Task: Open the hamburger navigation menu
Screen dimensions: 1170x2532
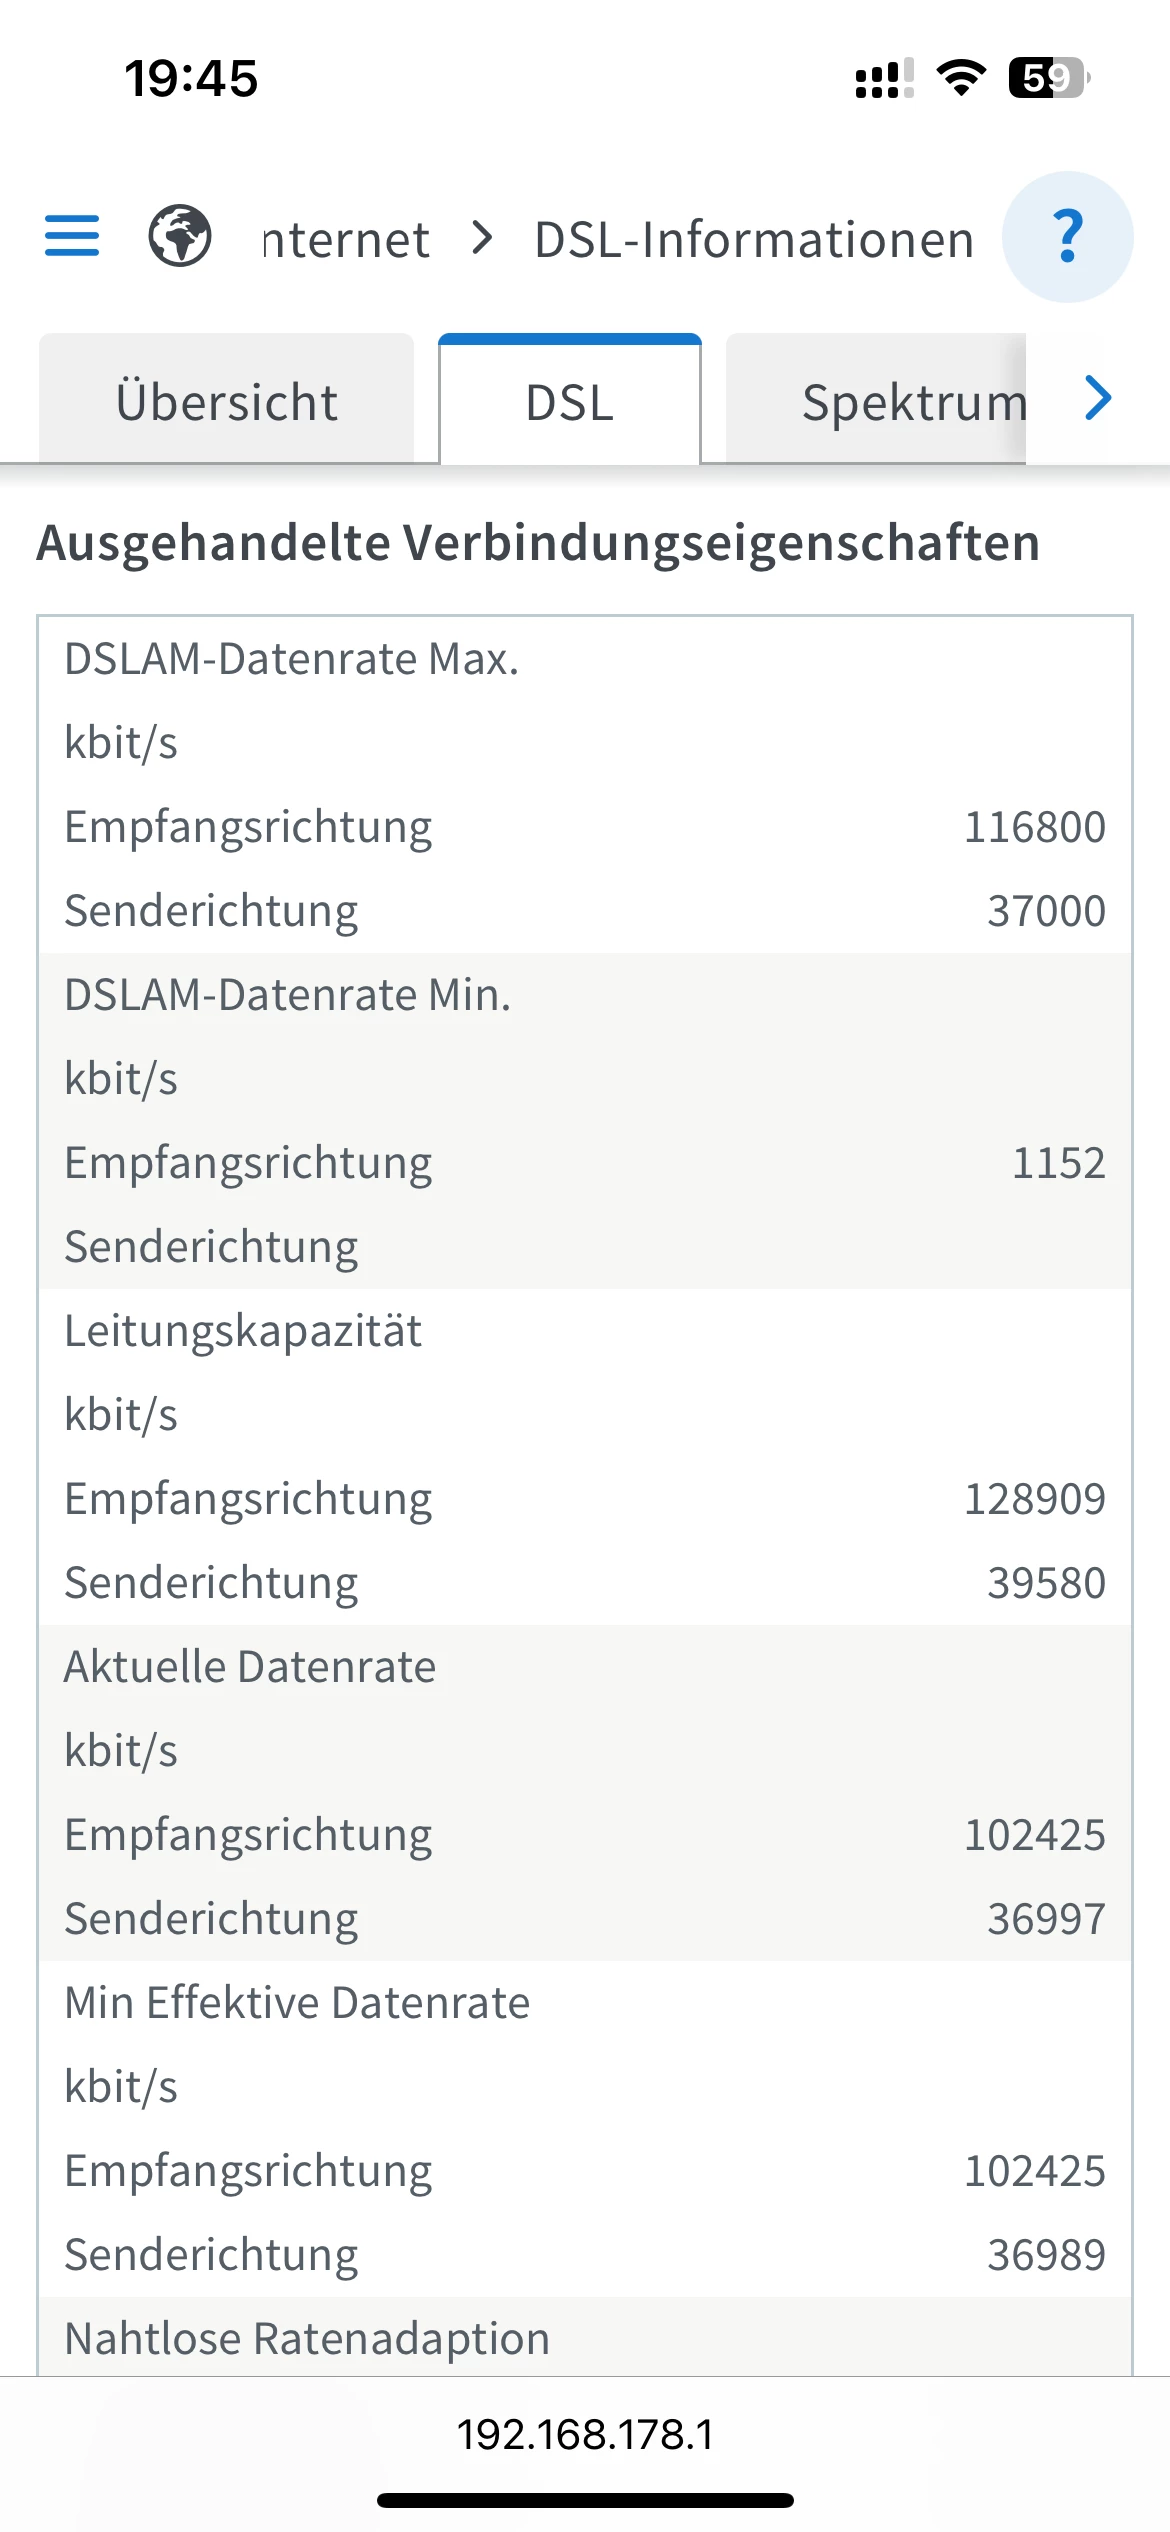Action: (72, 237)
